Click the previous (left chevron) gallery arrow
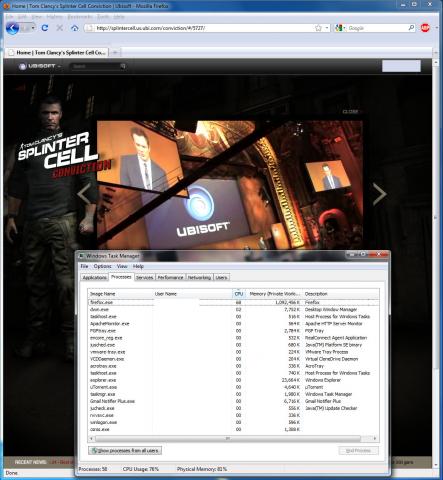 click(83, 194)
